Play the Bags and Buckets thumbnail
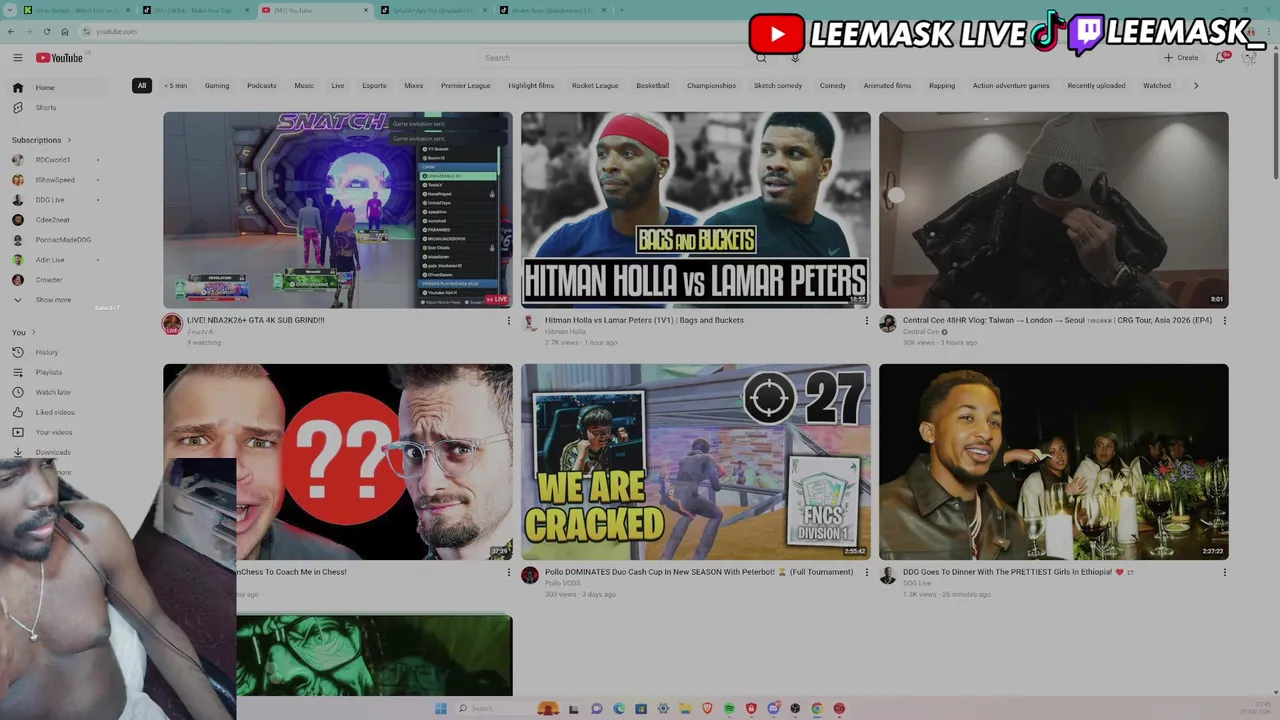Screen dimensions: 1280x720 (696, 210)
